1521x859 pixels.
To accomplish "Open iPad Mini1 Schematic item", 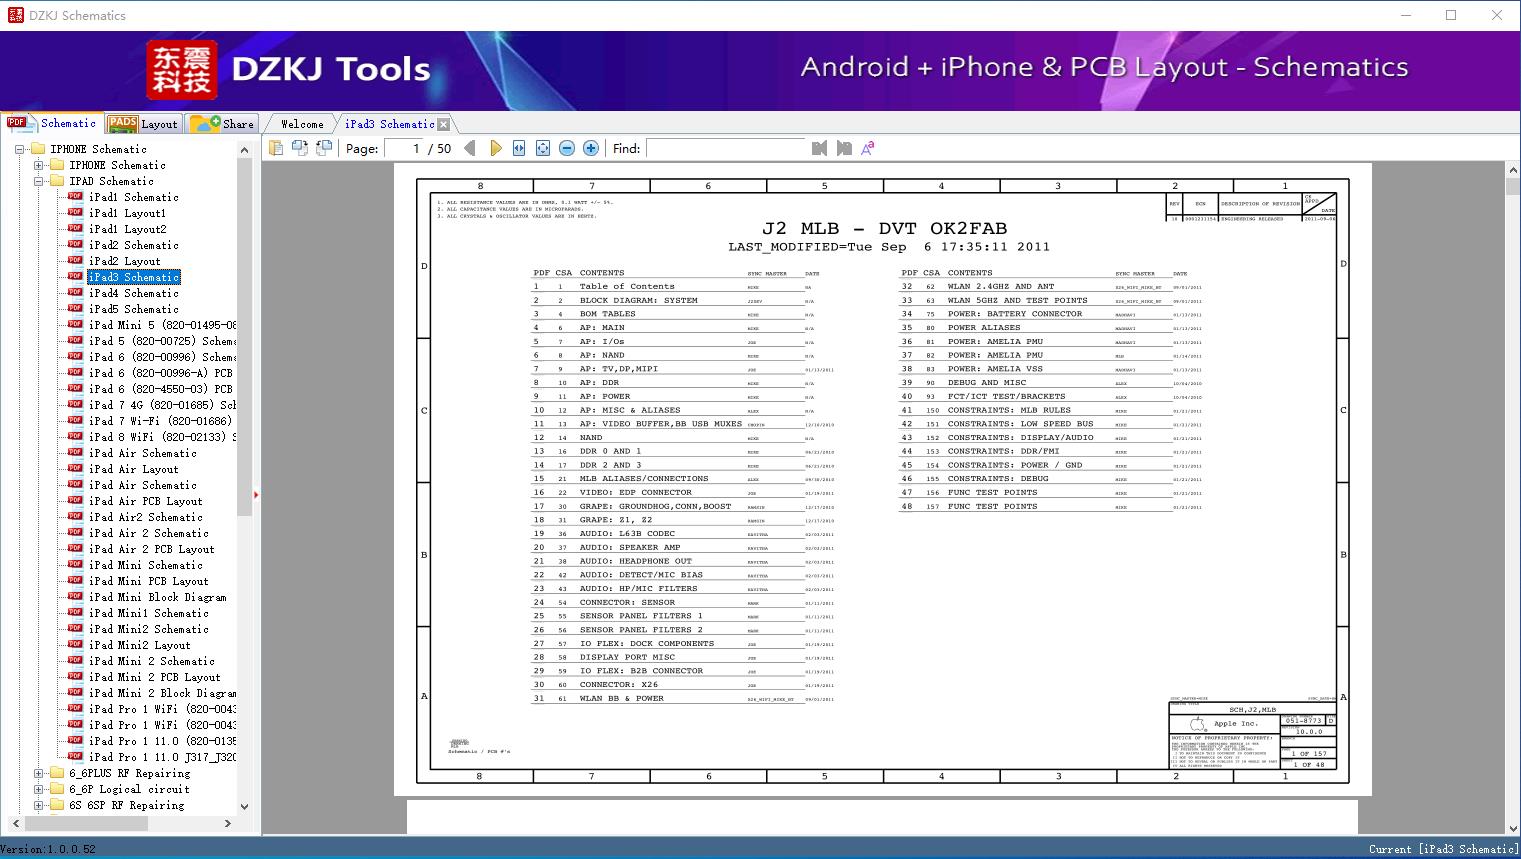I will pyautogui.click(x=149, y=613).
